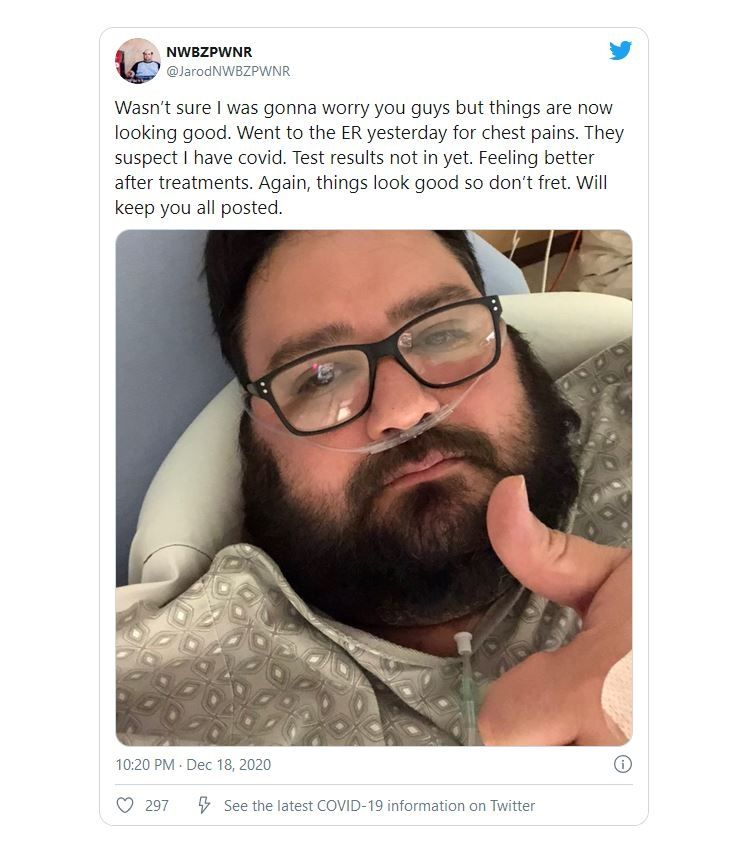Click the tweet line starting "Wasn't sure"
The image size is (735, 845).
(364, 108)
